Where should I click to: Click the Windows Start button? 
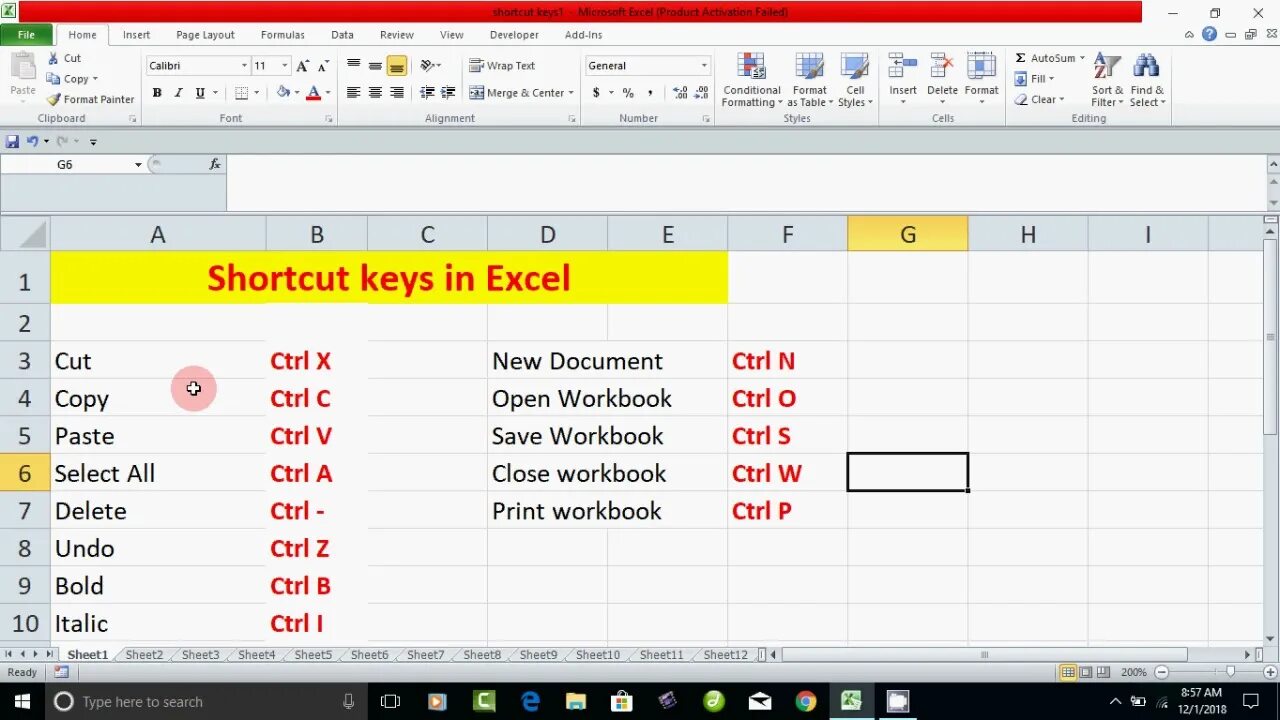click(22, 702)
